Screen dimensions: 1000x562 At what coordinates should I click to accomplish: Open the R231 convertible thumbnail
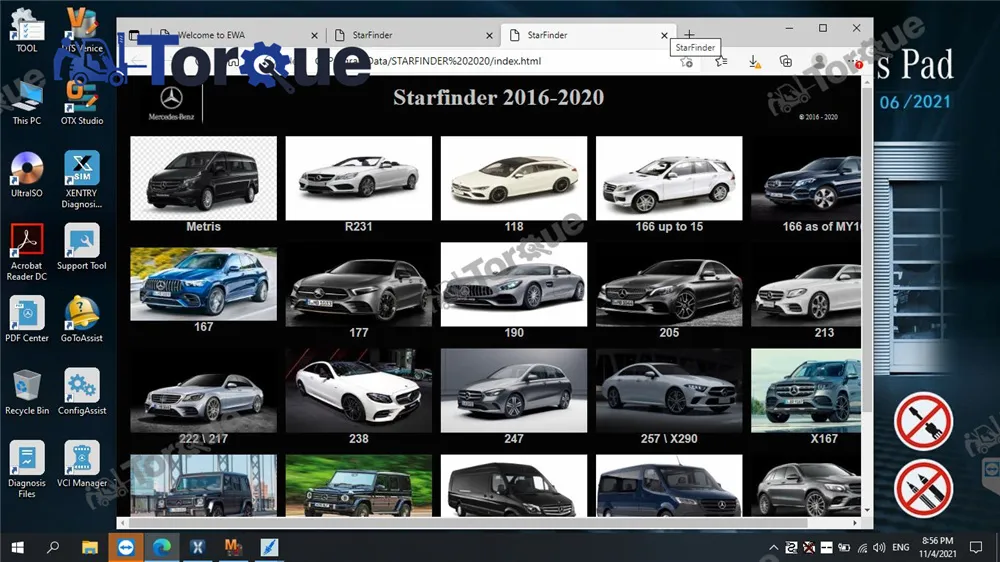click(358, 178)
